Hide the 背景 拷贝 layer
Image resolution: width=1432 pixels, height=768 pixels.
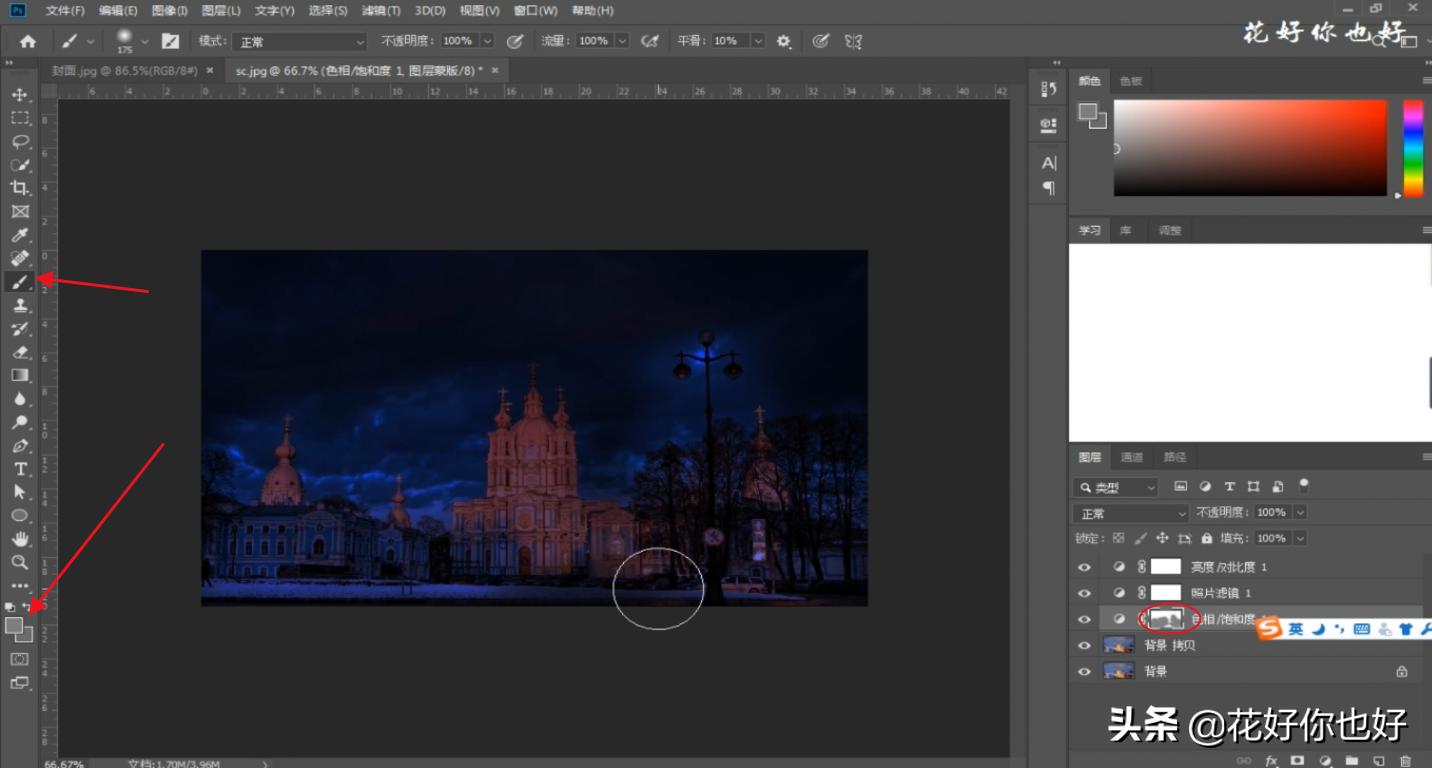1084,646
